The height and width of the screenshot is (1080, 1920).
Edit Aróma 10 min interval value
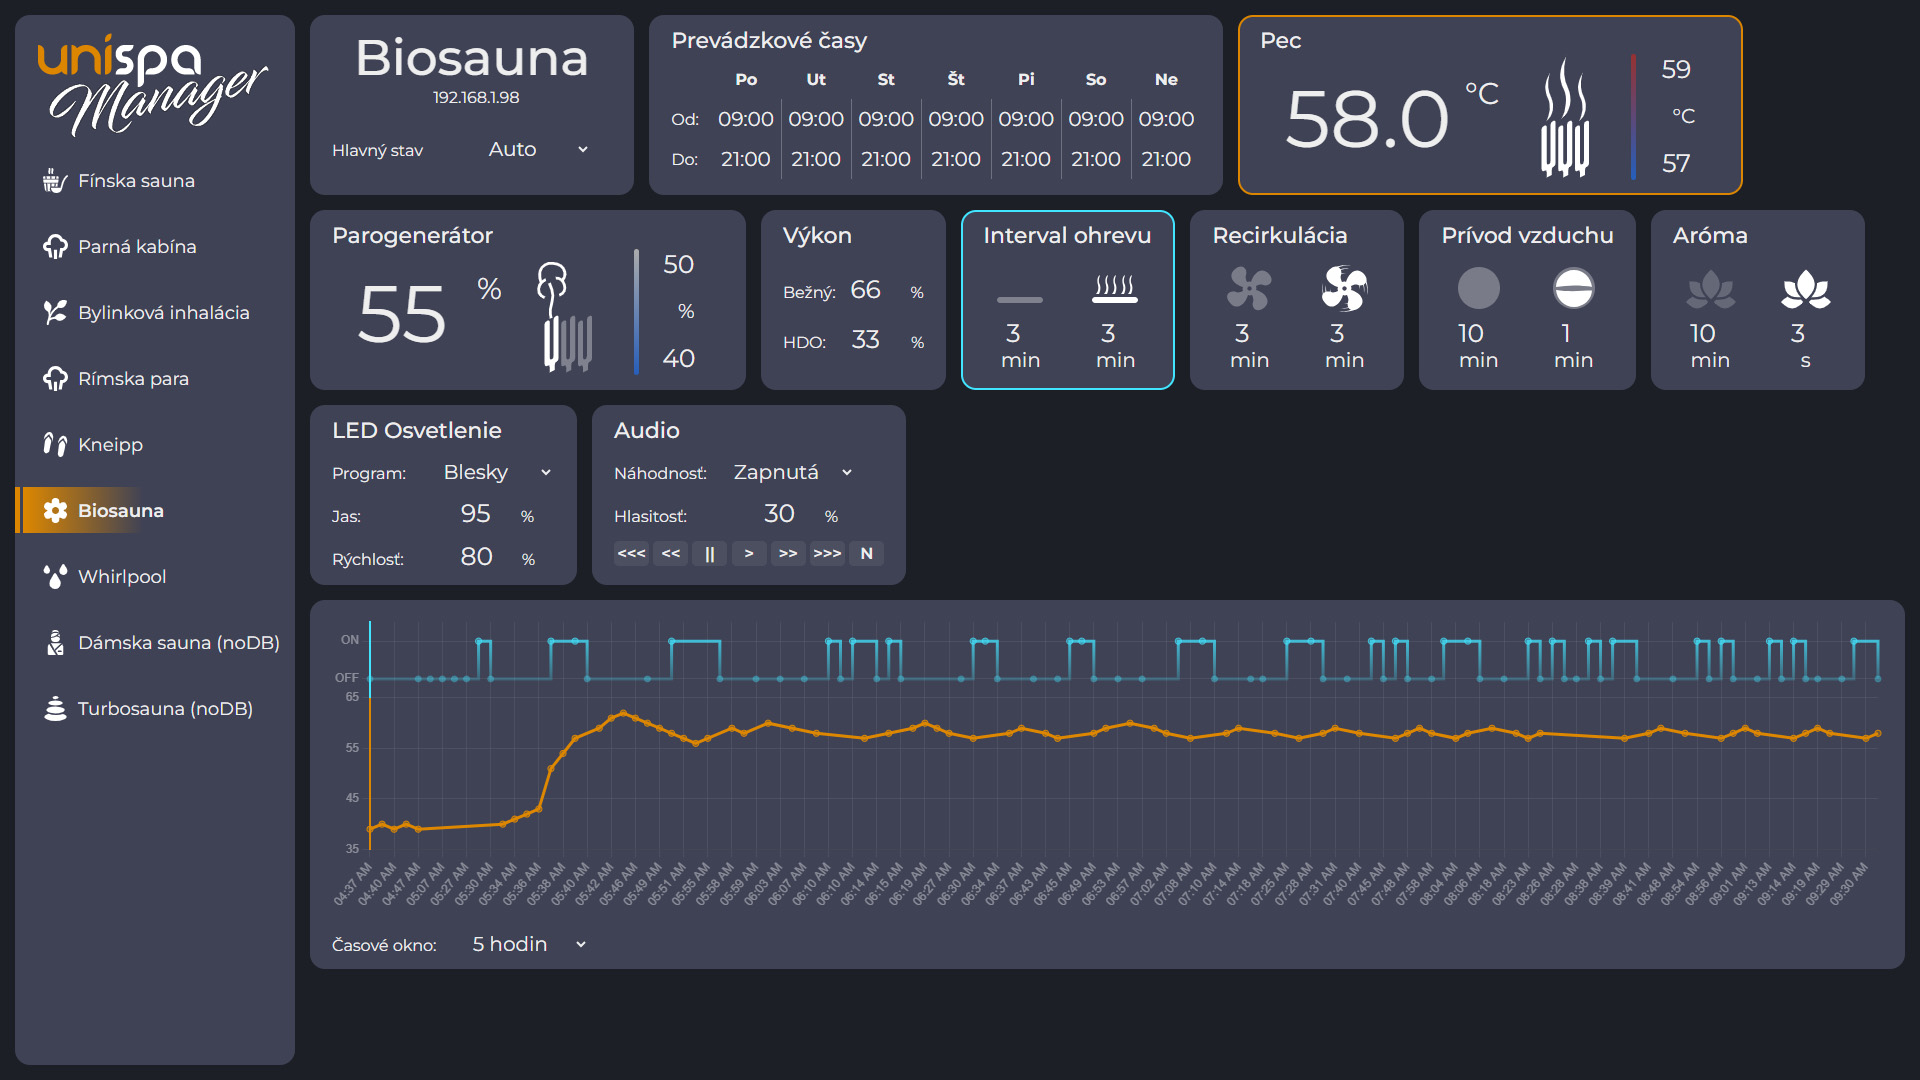click(x=1702, y=334)
